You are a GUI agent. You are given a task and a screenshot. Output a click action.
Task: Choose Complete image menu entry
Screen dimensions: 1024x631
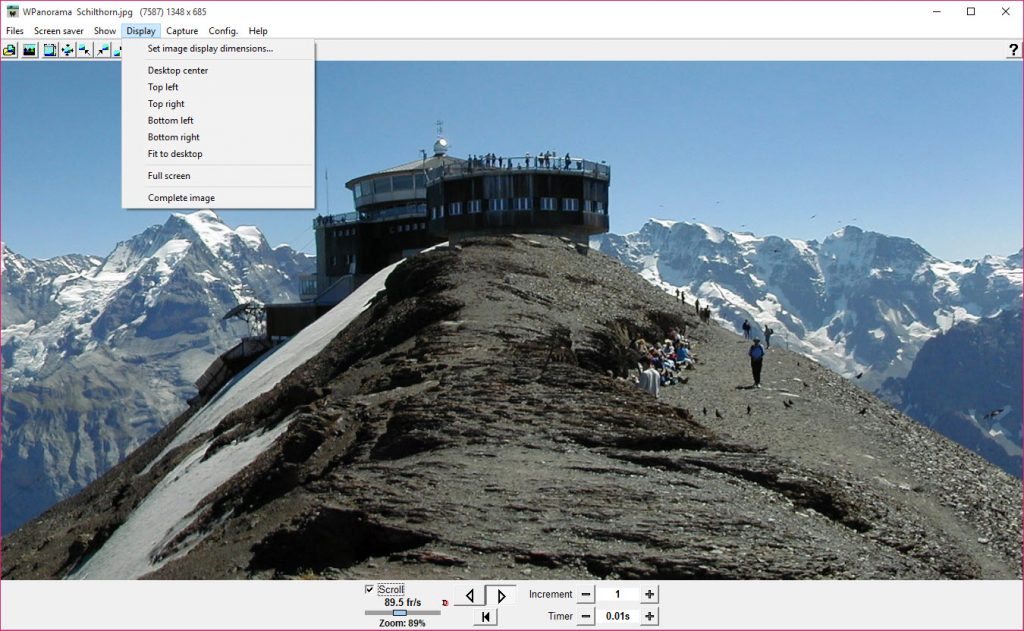click(218, 198)
